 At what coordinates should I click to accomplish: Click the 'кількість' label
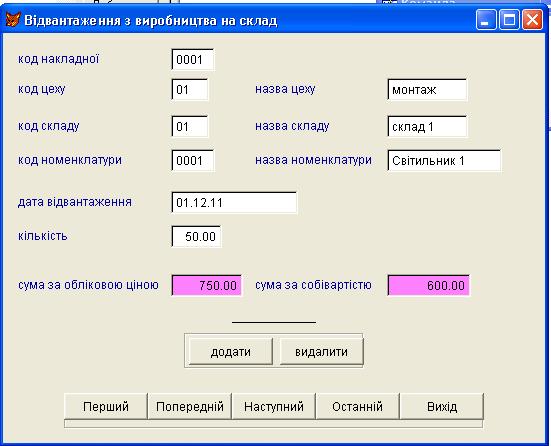(x=43, y=235)
